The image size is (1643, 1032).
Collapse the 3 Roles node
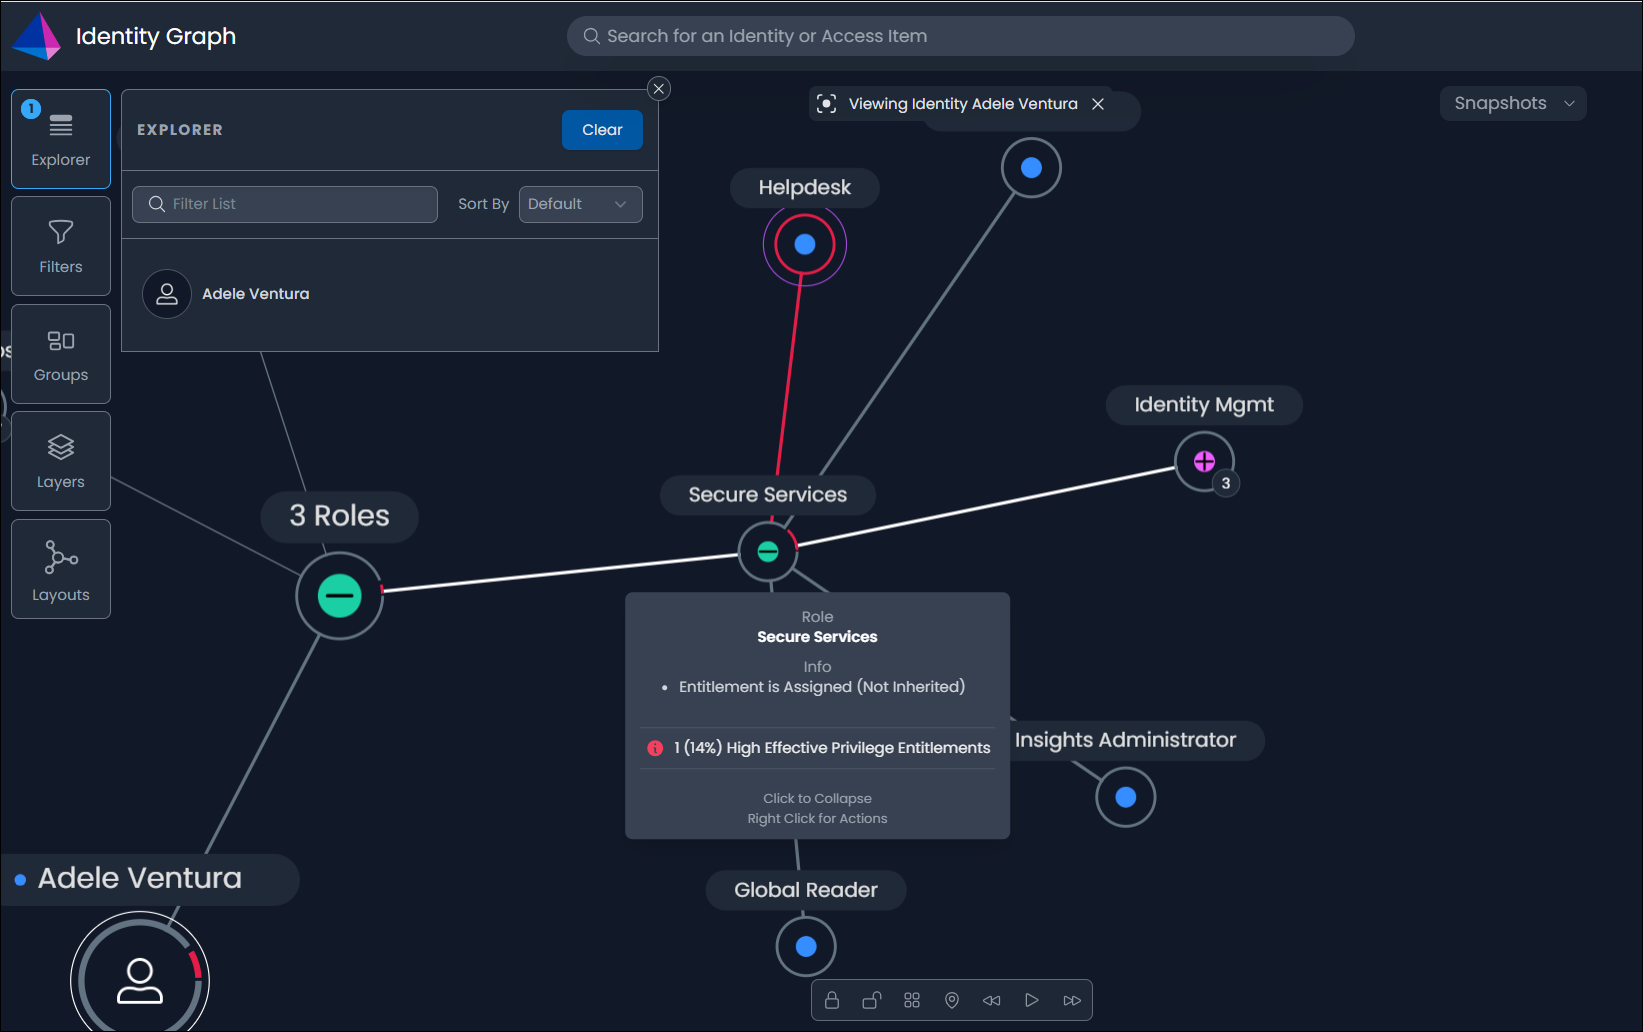click(340, 596)
